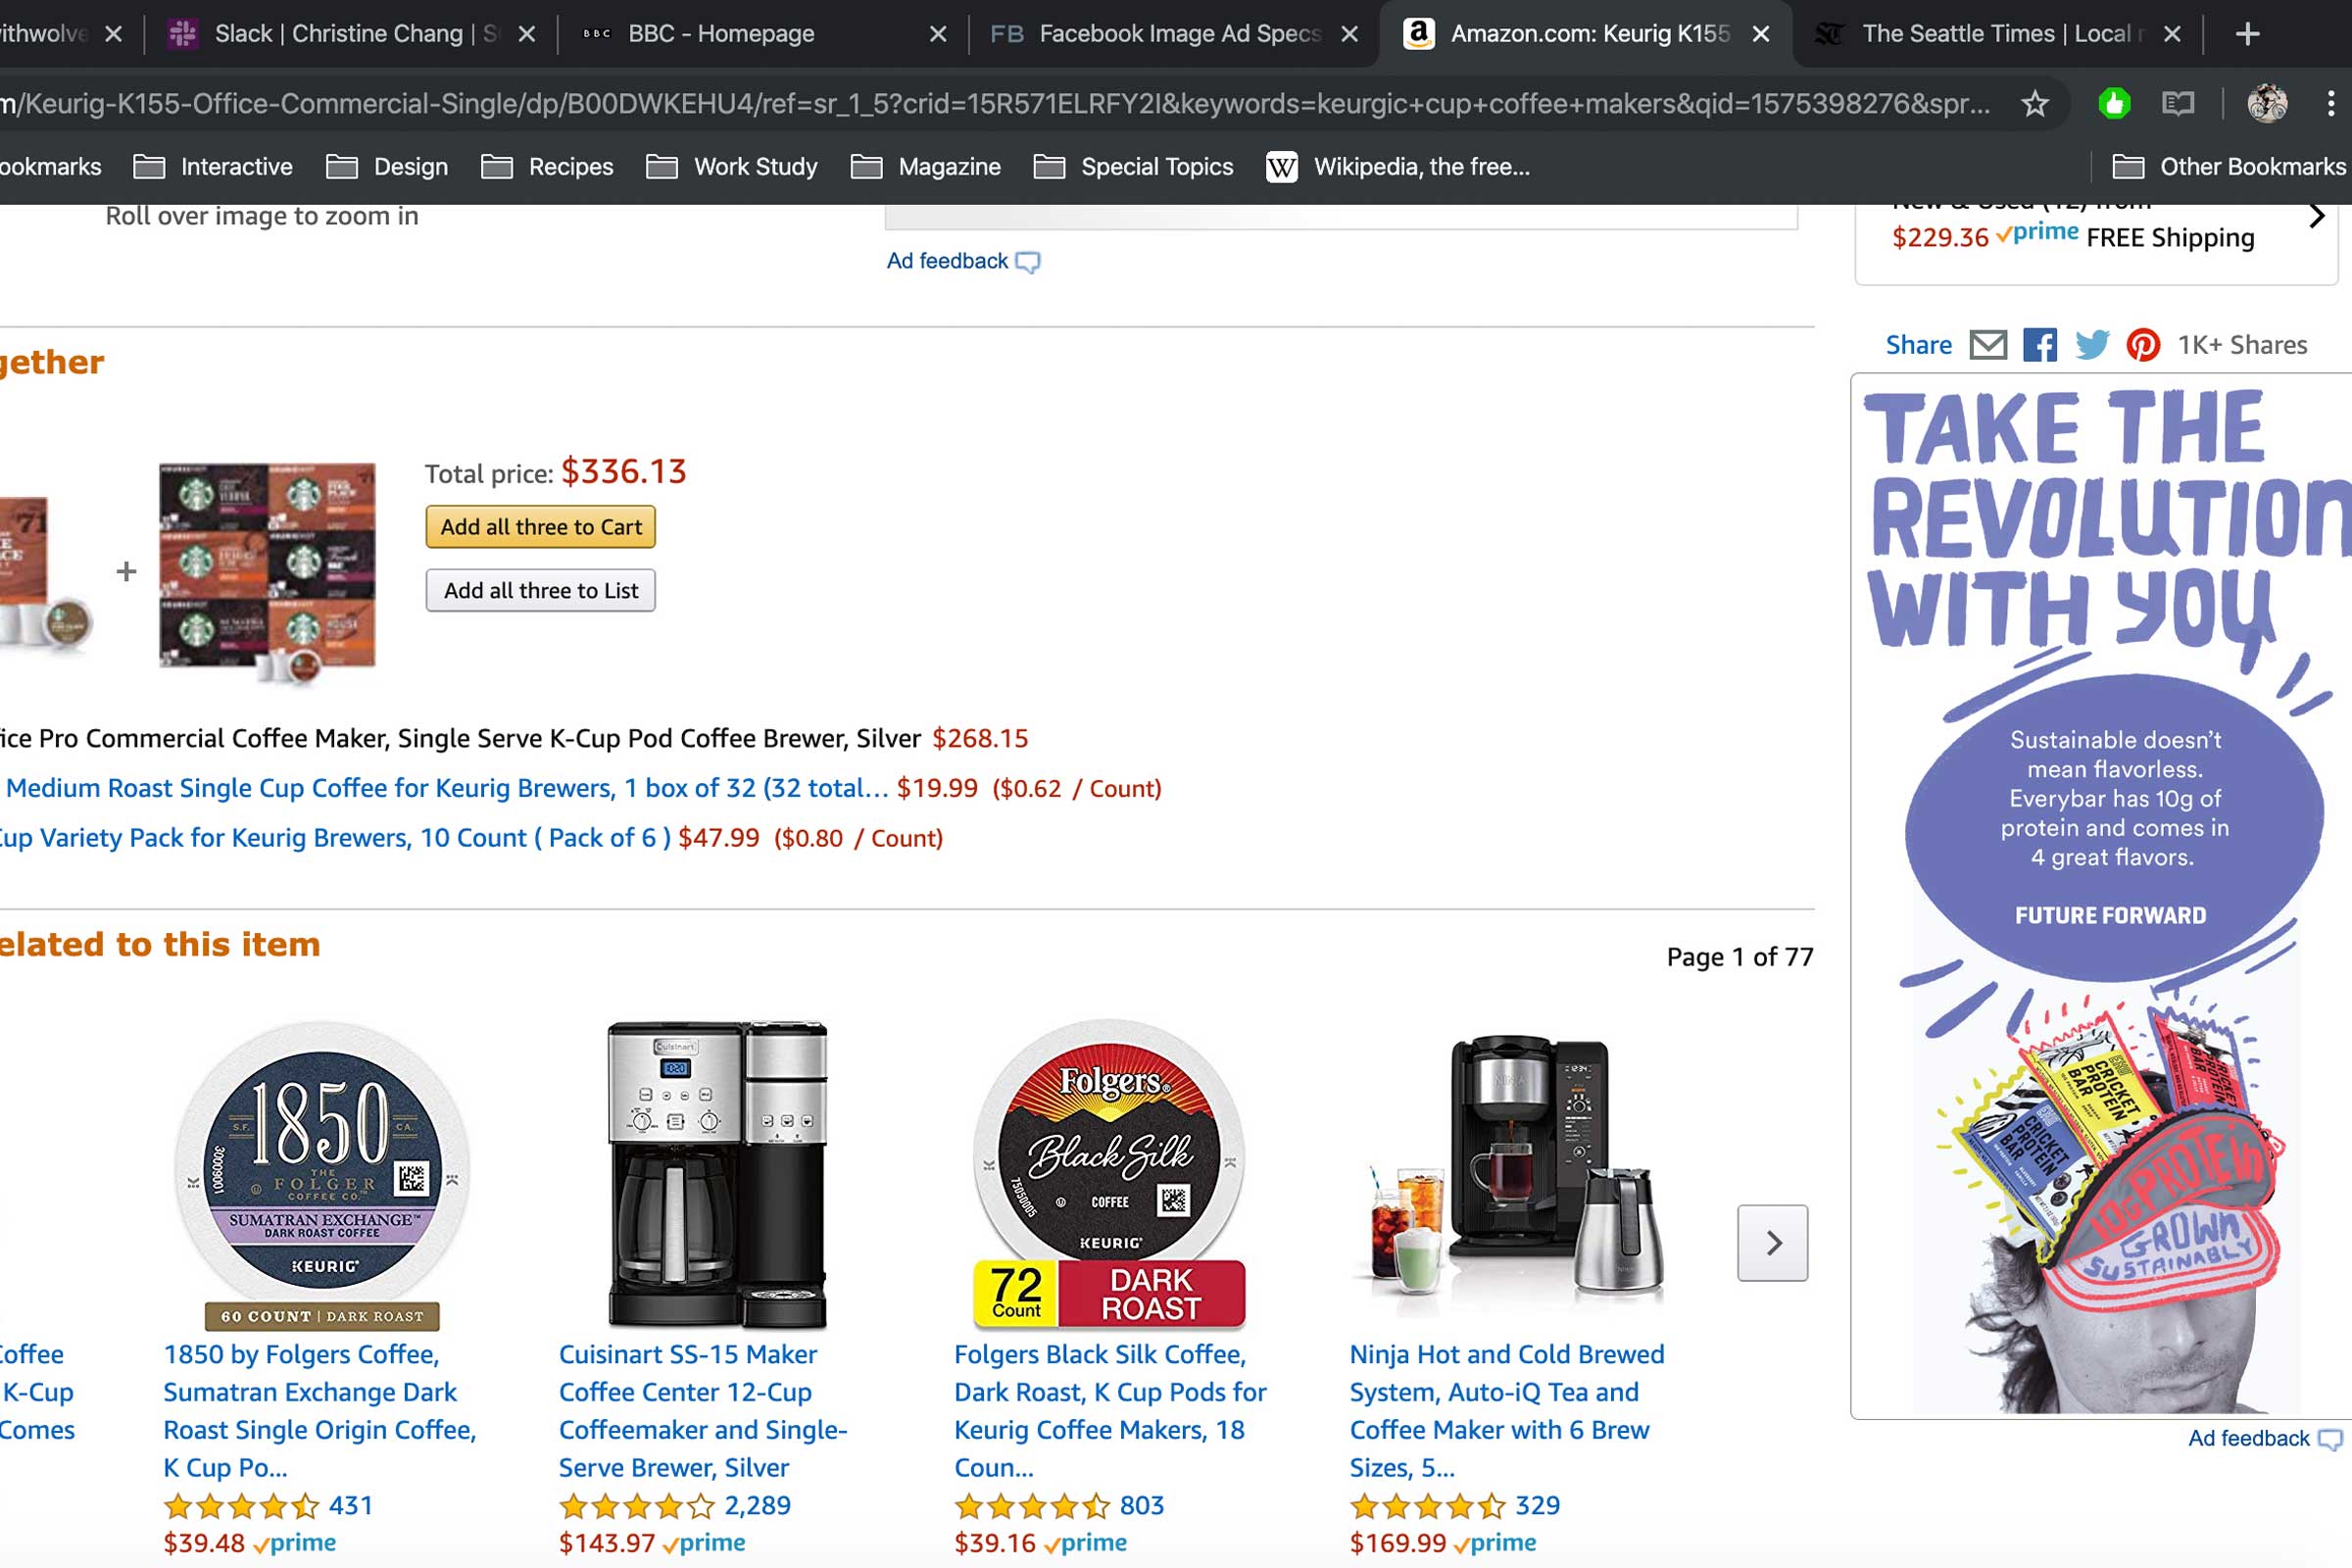Open Chrome's three-dot menu
The image size is (2352, 1568).
[x=2330, y=103]
